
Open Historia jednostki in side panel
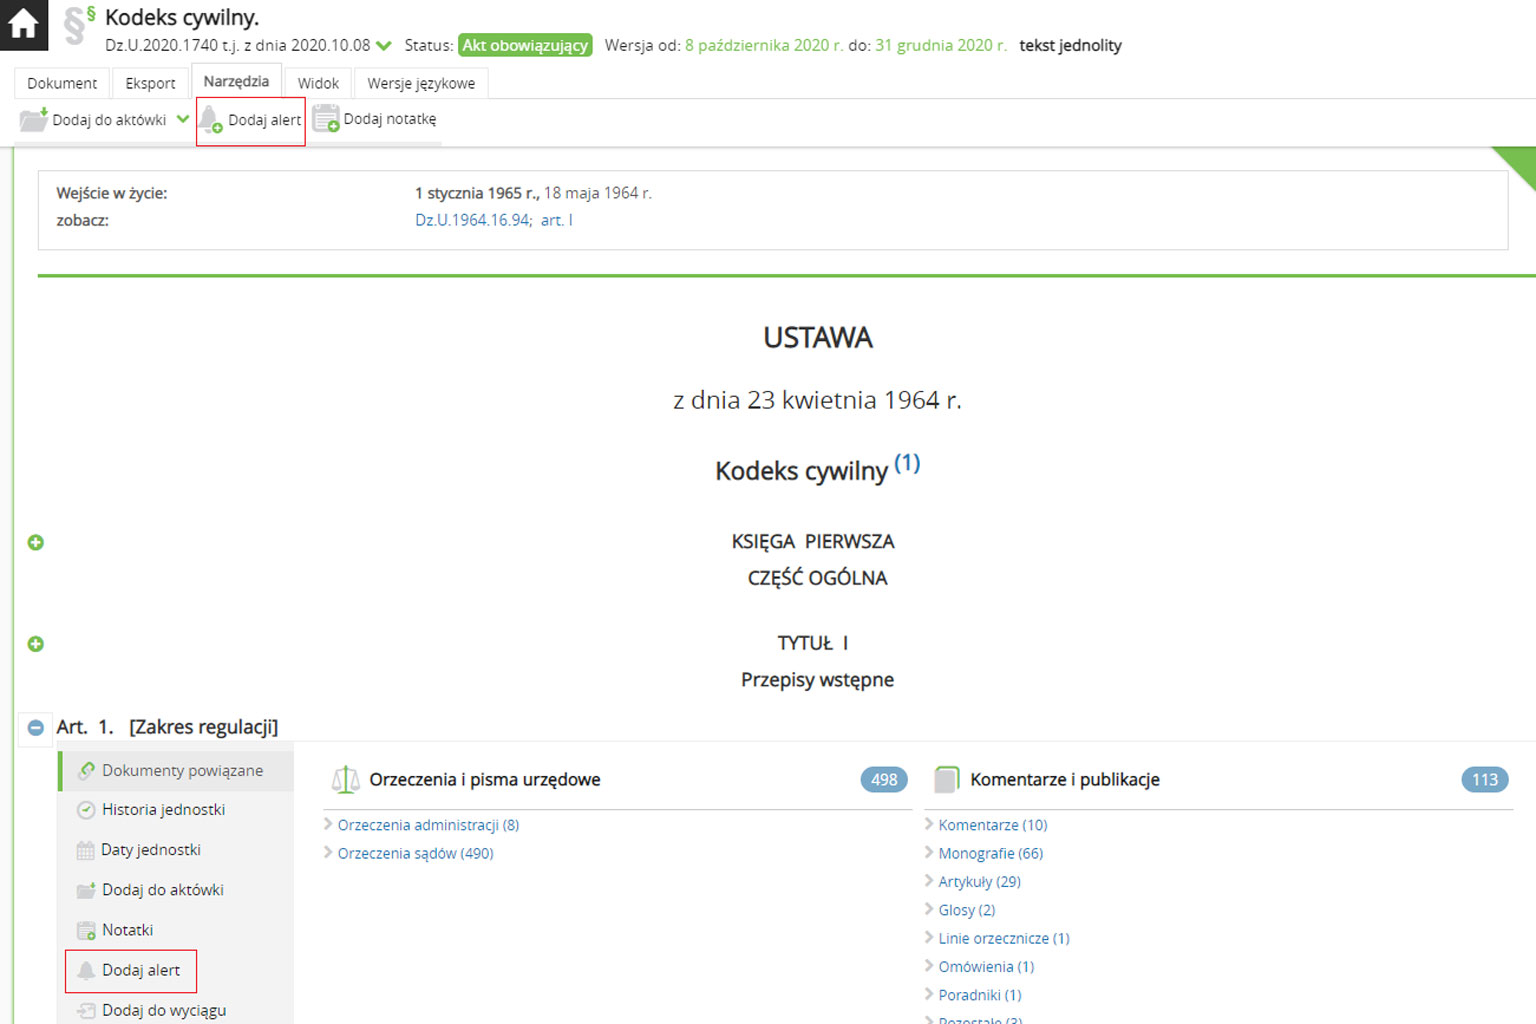pyautogui.click(x=163, y=810)
